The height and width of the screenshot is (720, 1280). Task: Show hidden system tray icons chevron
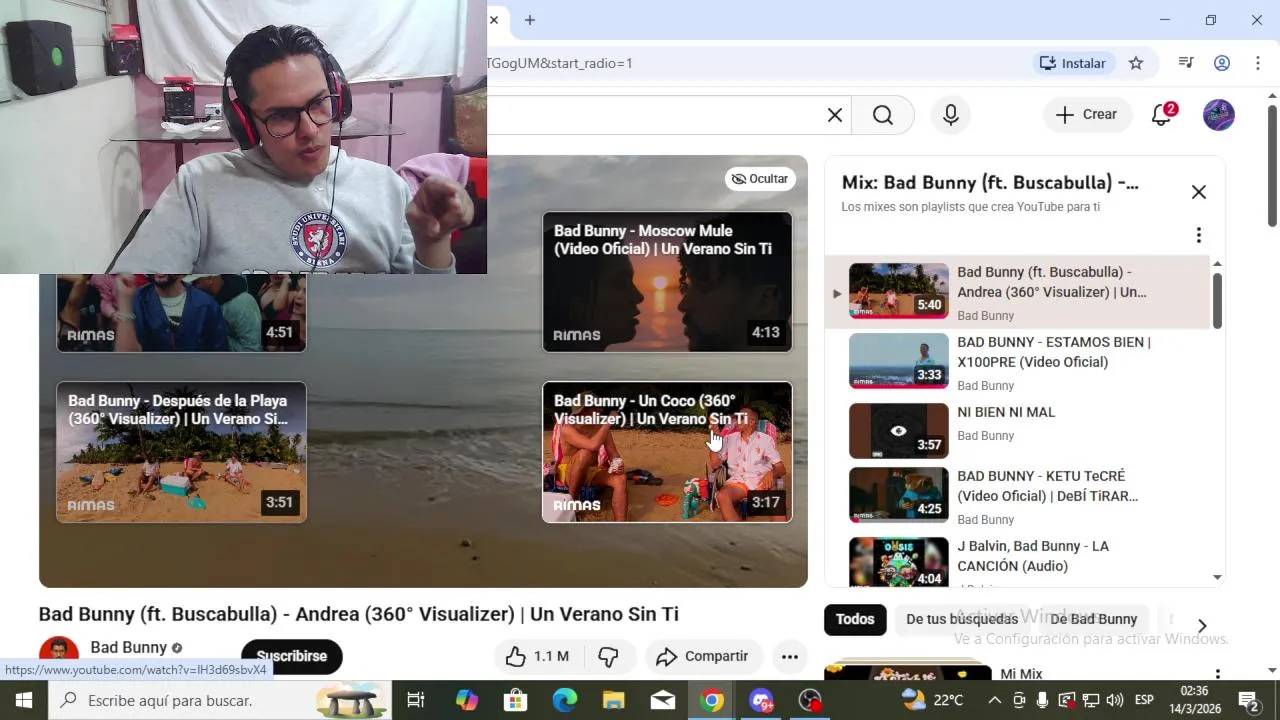click(994, 700)
